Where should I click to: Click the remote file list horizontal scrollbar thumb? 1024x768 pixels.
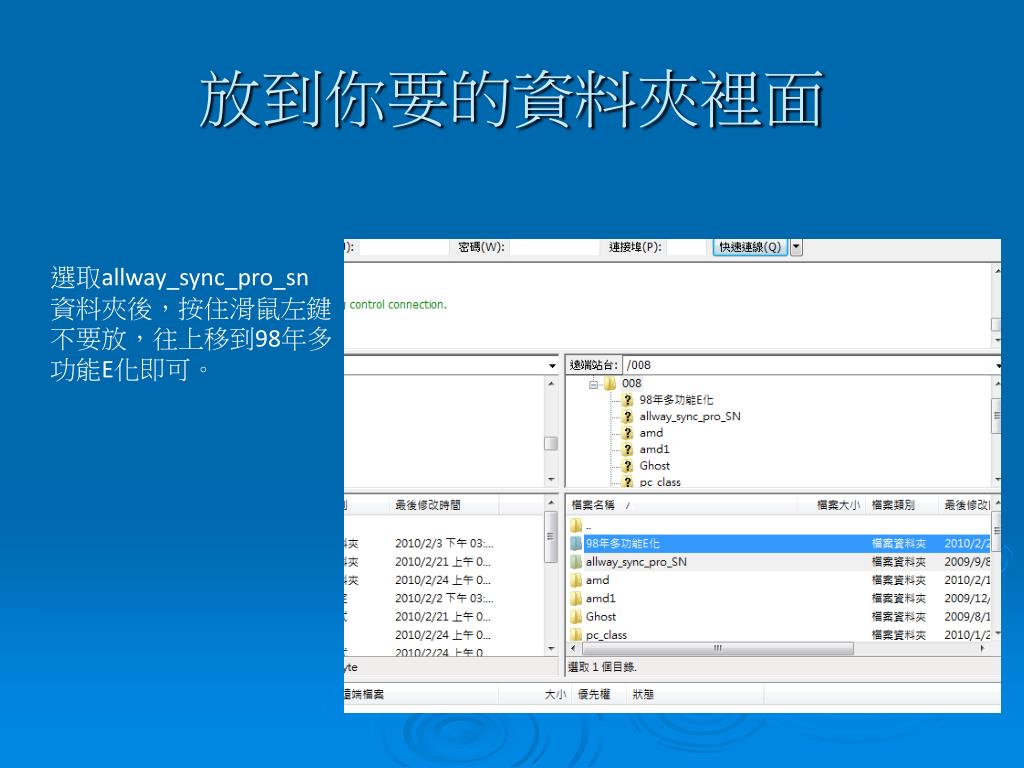point(717,648)
